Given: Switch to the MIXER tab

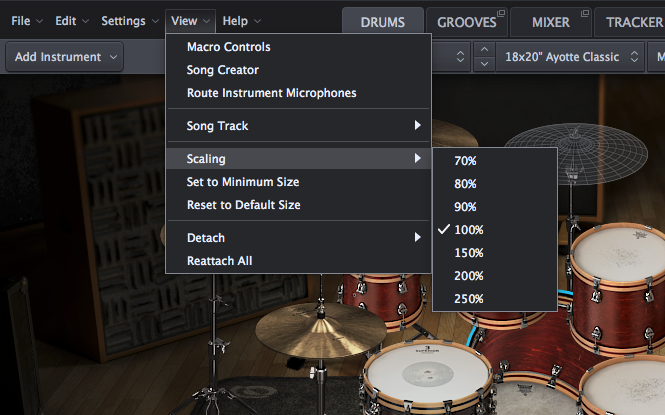Looking at the screenshot, I should (550, 22).
